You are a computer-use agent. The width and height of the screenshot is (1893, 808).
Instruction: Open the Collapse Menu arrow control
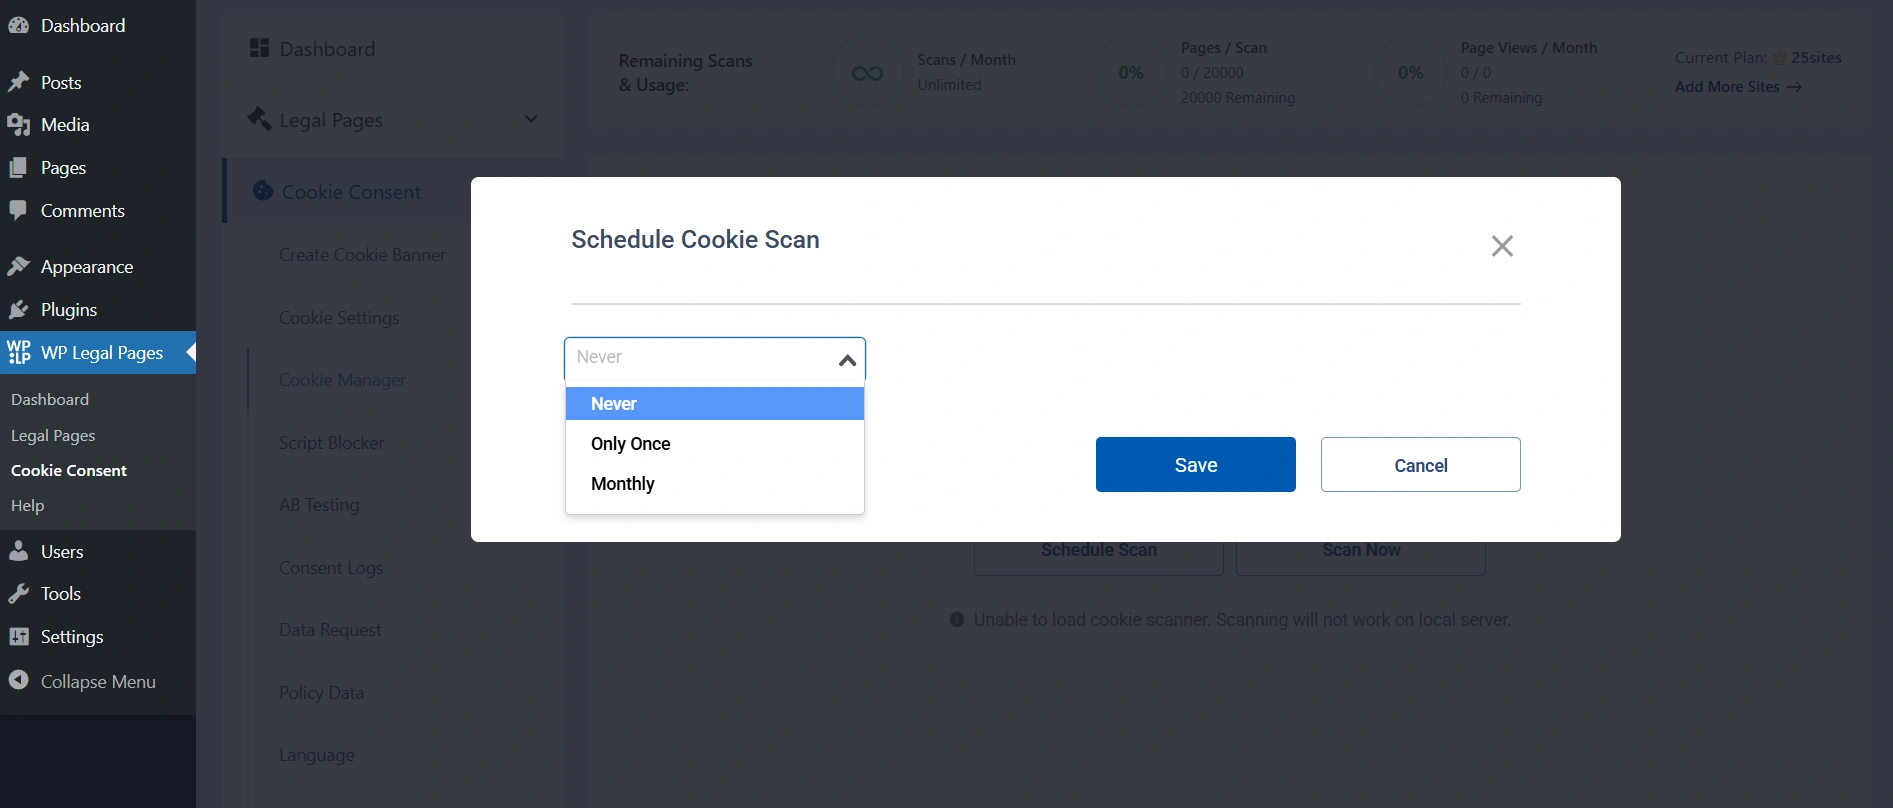20,681
